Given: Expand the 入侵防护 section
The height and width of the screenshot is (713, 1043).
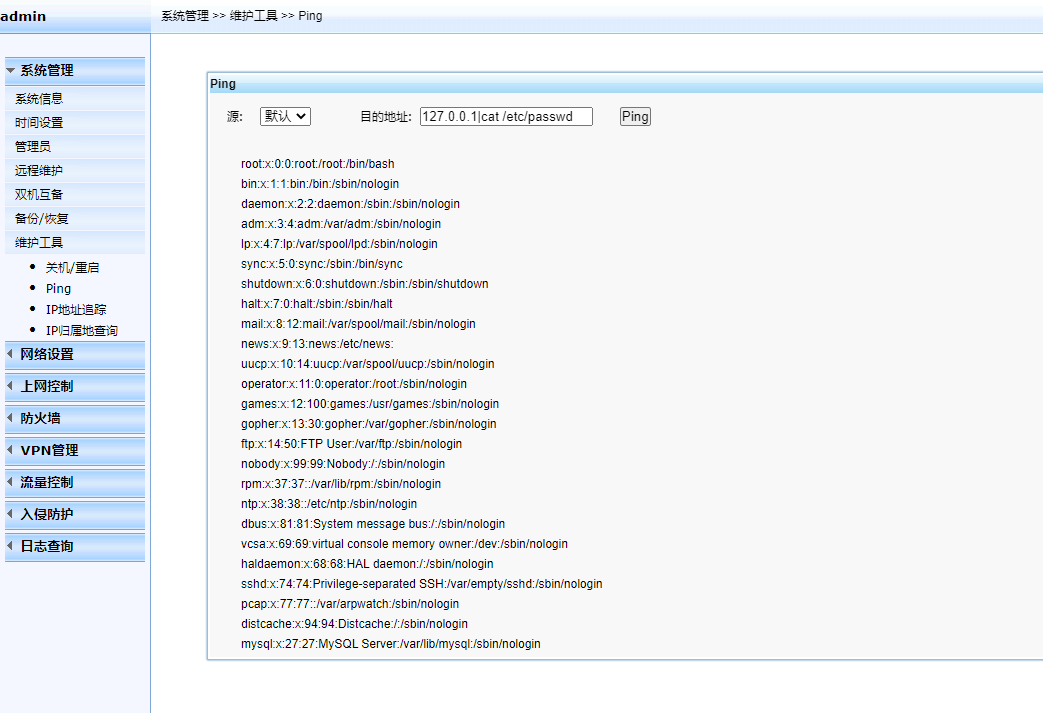Looking at the screenshot, I should pos(74,514).
